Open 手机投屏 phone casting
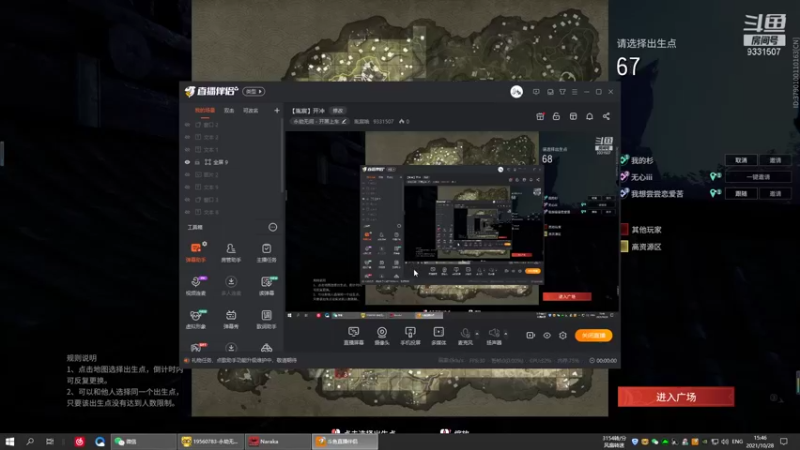The width and height of the screenshot is (800, 450). click(x=410, y=336)
